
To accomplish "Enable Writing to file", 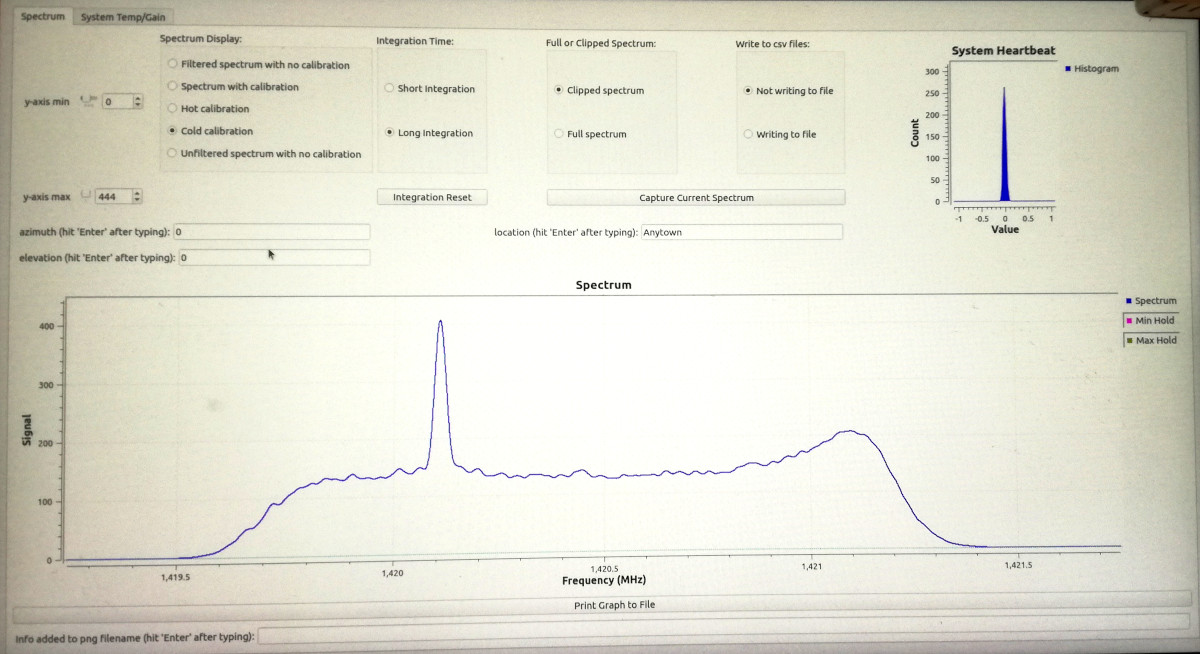I will click(748, 134).
